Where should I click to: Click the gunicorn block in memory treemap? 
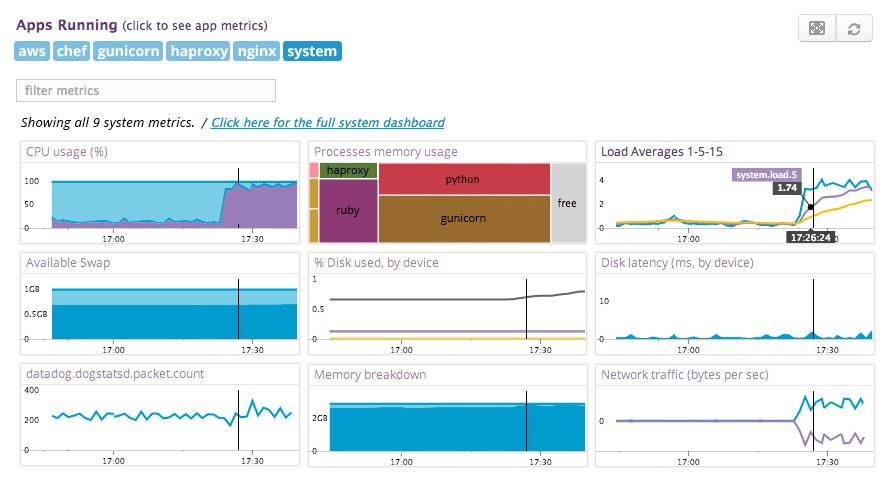point(463,218)
